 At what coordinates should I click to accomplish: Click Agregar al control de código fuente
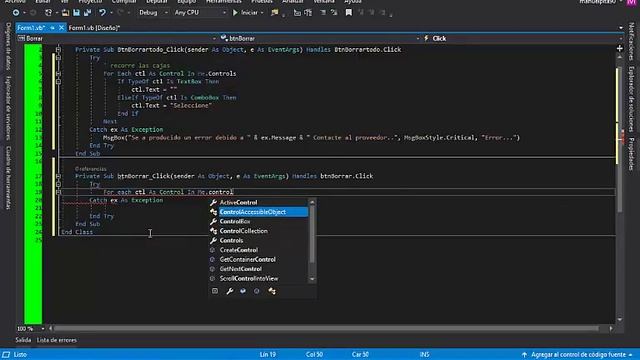[x=578, y=355]
